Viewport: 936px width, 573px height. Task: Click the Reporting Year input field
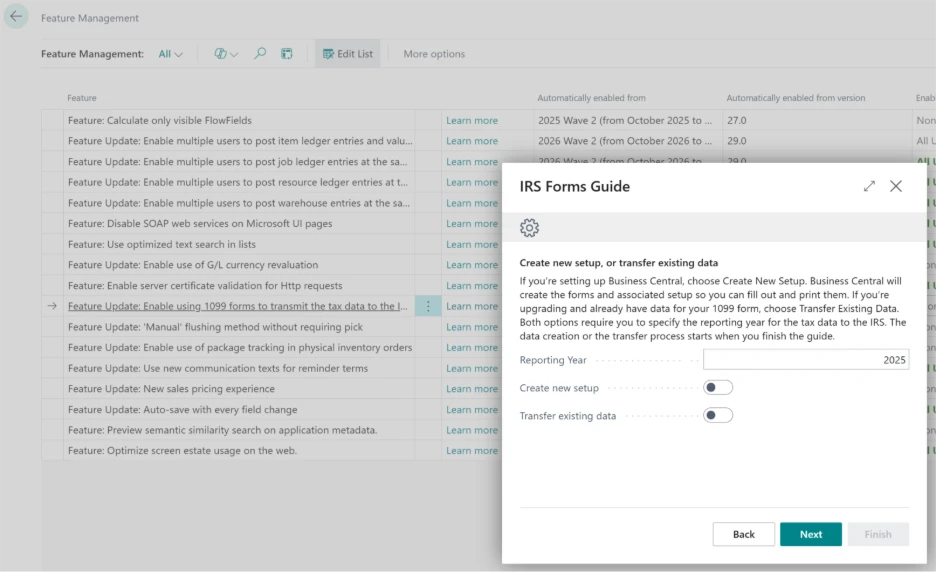point(805,360)
